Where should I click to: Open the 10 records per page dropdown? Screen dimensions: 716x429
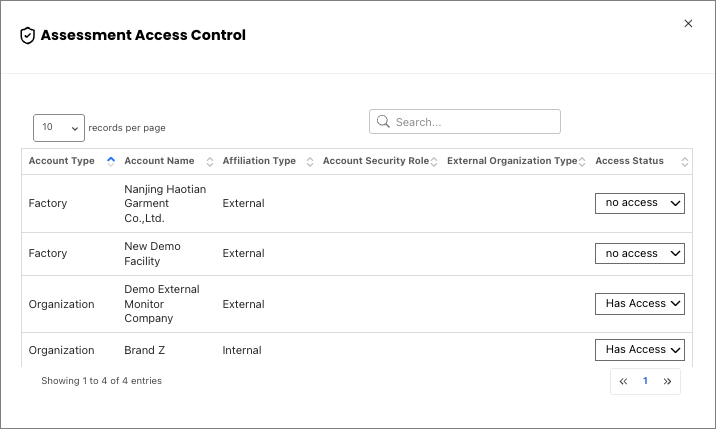click(59, 128)
